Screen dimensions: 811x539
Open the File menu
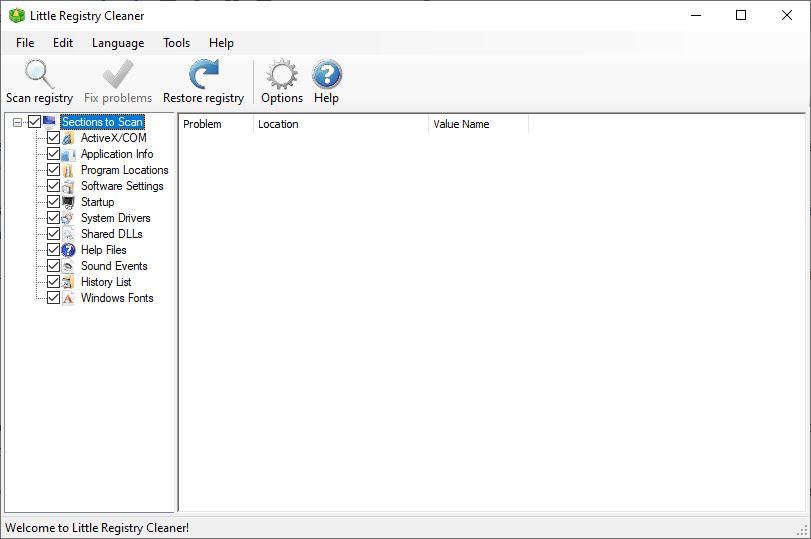(25, 43)
